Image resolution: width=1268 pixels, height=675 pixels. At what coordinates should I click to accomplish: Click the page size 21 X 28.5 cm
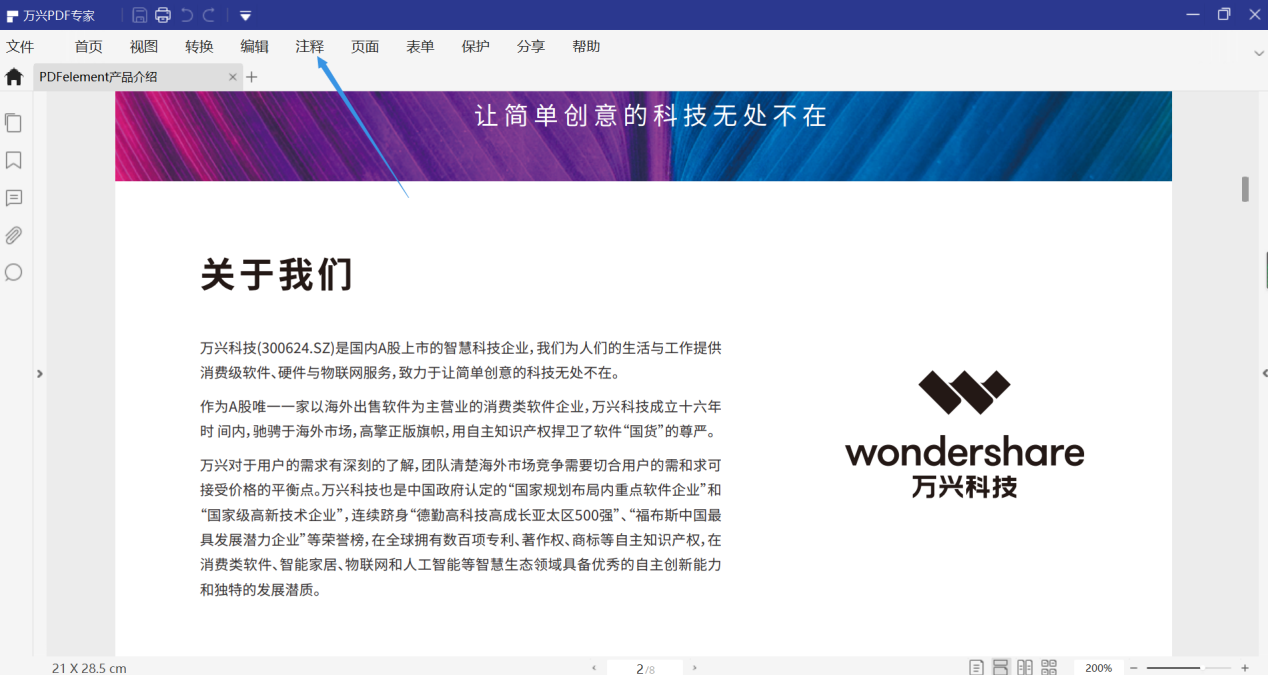click(89, 668)
